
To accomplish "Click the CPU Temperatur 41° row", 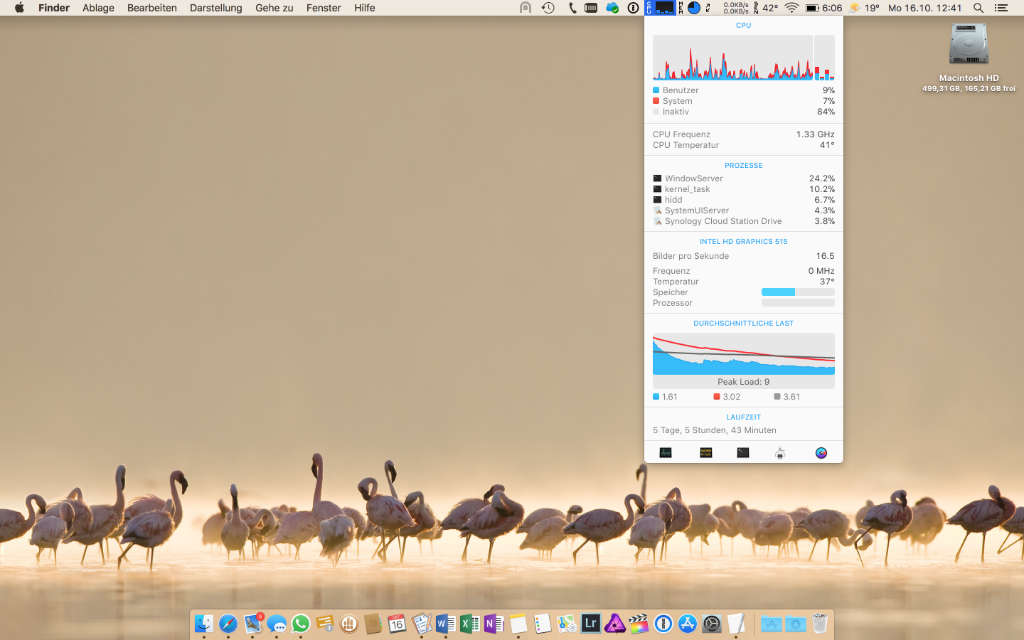I will (743, 145).
